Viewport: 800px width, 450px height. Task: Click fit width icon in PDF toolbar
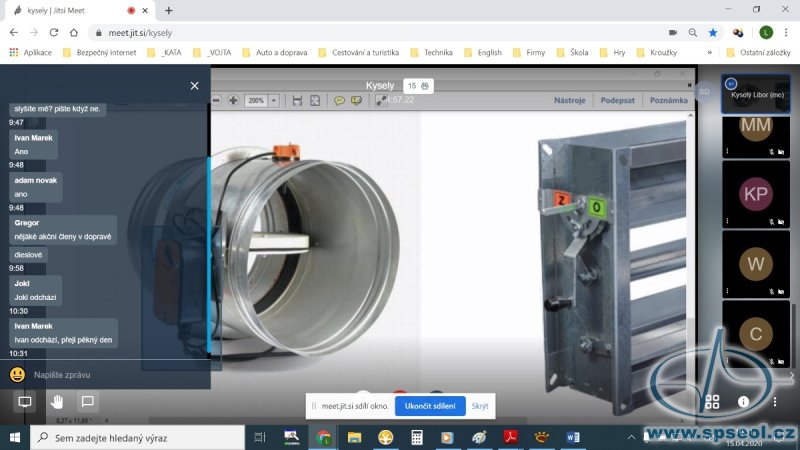[297, 101]
